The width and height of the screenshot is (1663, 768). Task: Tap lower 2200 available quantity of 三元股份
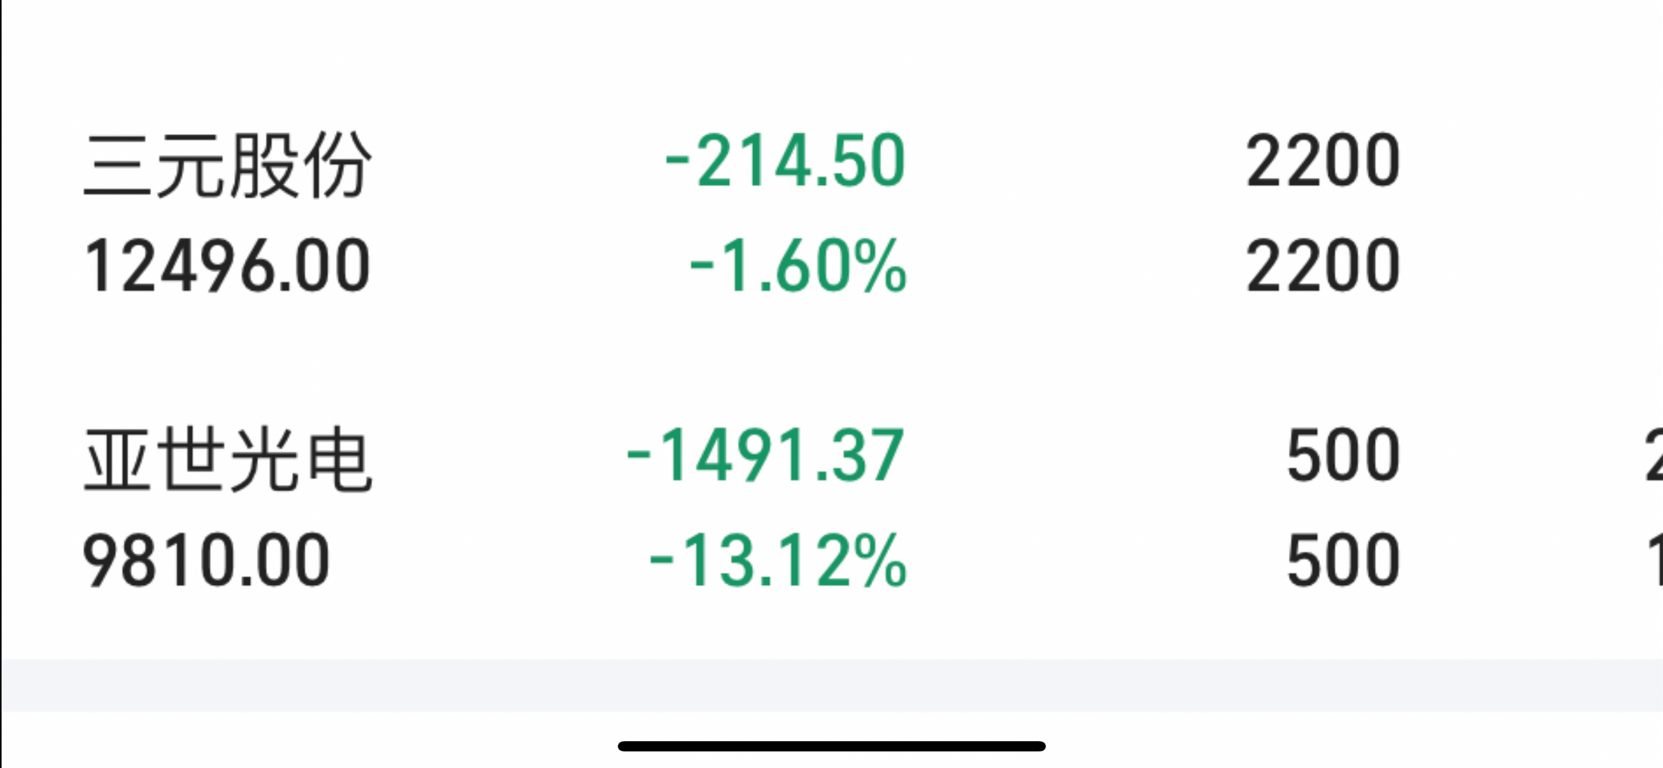point(1322,267)
